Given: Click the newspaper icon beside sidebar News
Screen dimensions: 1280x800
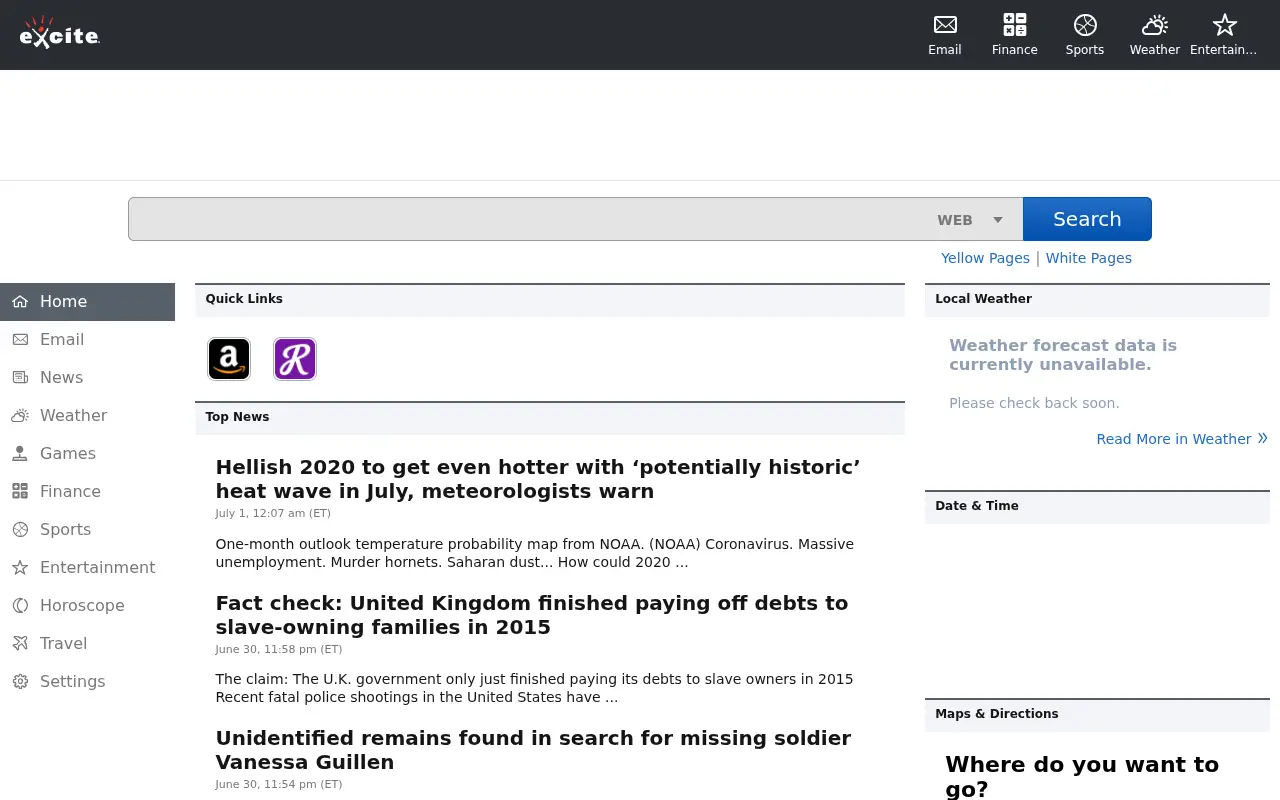Looking at the screenshot, I should [x=20, y=378].
